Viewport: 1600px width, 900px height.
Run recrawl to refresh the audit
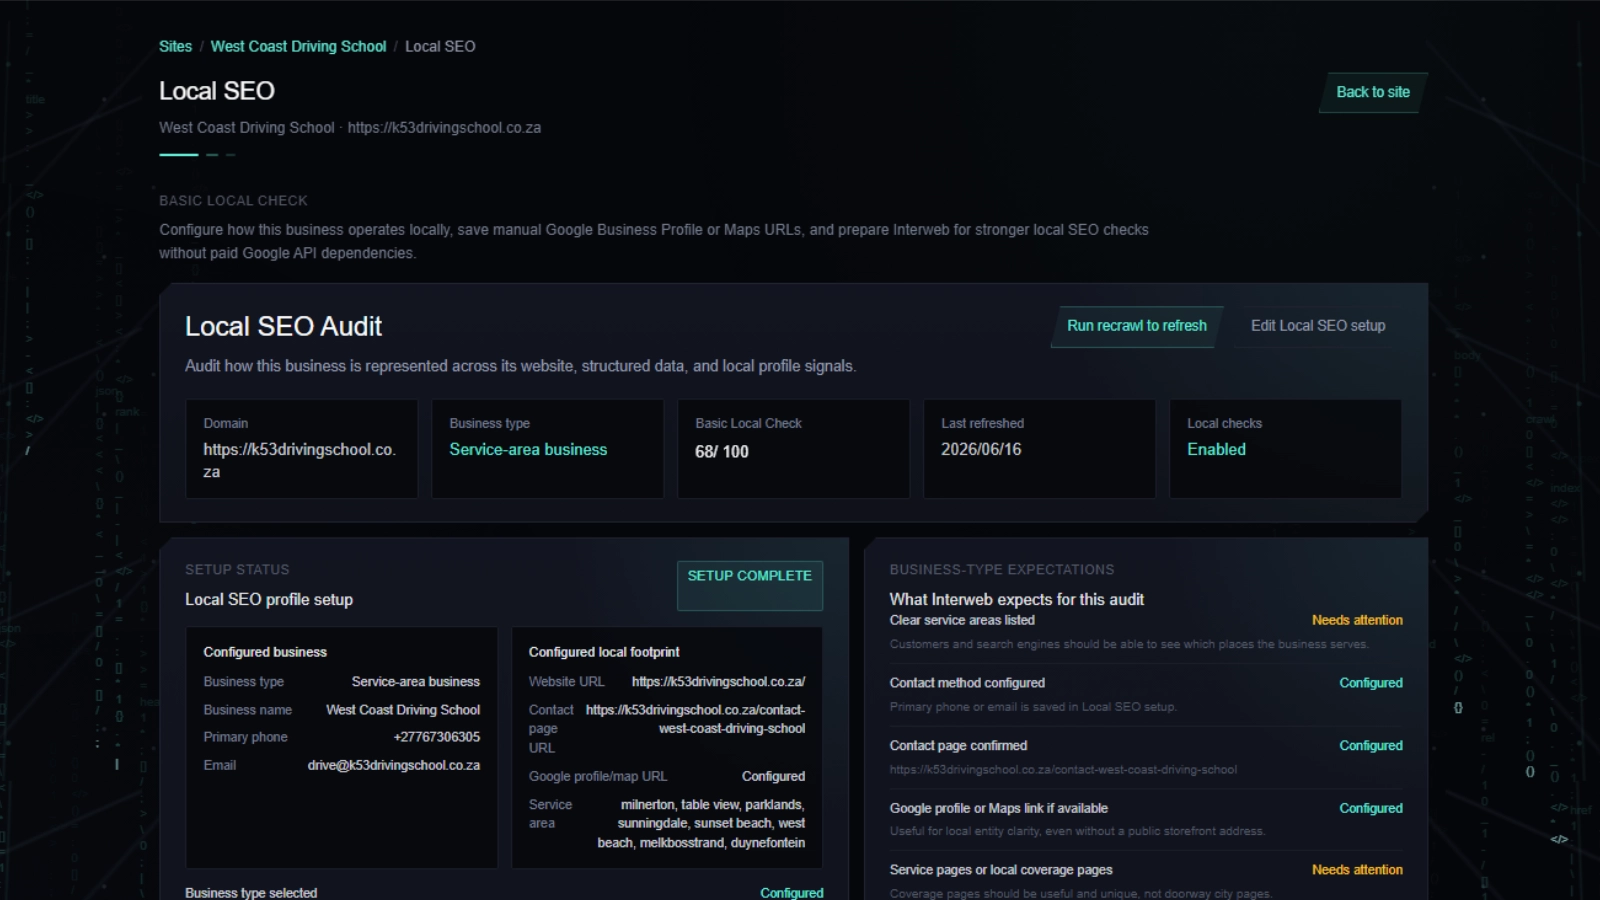[x=1137, y=326]
